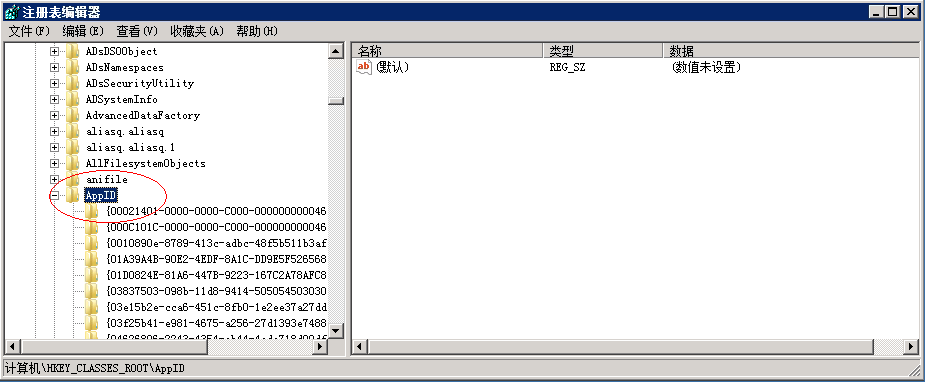
Task: Click the AdvancedDataFactory folder icon
Action: pyautogui.click(x=73, y=116)
